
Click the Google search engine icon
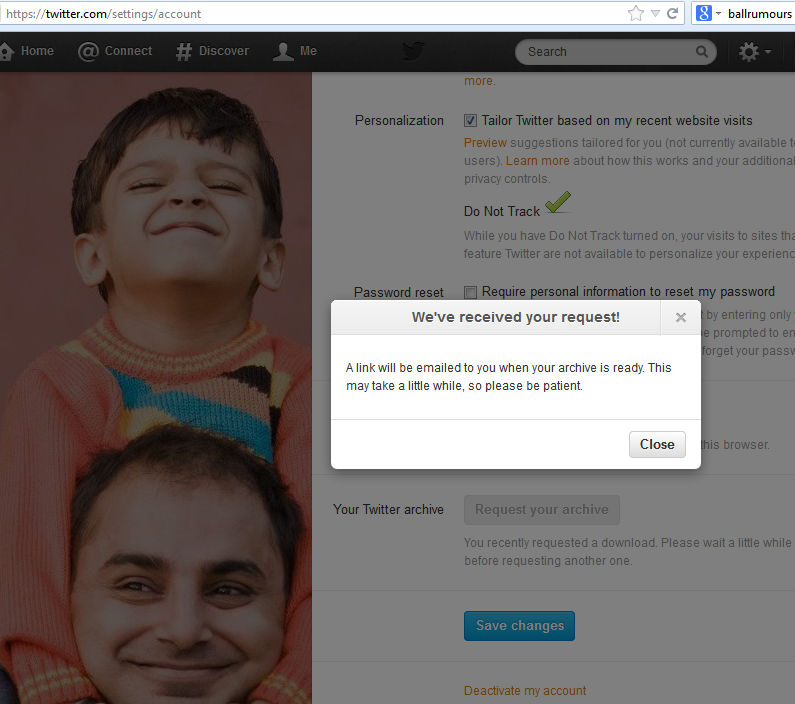(x=703, y=14)
